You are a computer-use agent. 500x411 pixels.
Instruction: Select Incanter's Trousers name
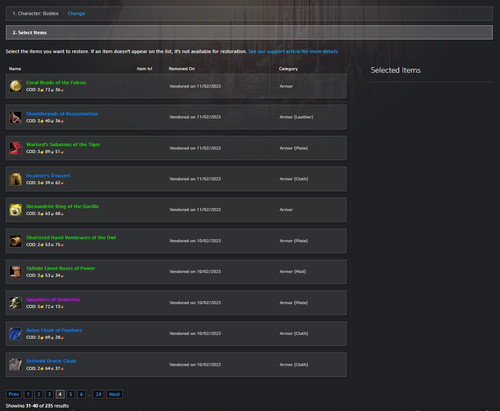[48, 175]
